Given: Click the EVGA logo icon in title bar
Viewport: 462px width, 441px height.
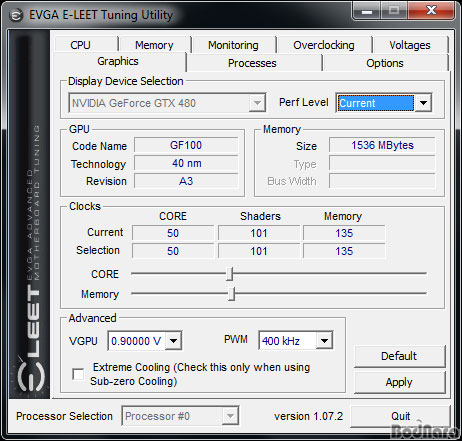Looking at the screenshot, I should 15,15.
